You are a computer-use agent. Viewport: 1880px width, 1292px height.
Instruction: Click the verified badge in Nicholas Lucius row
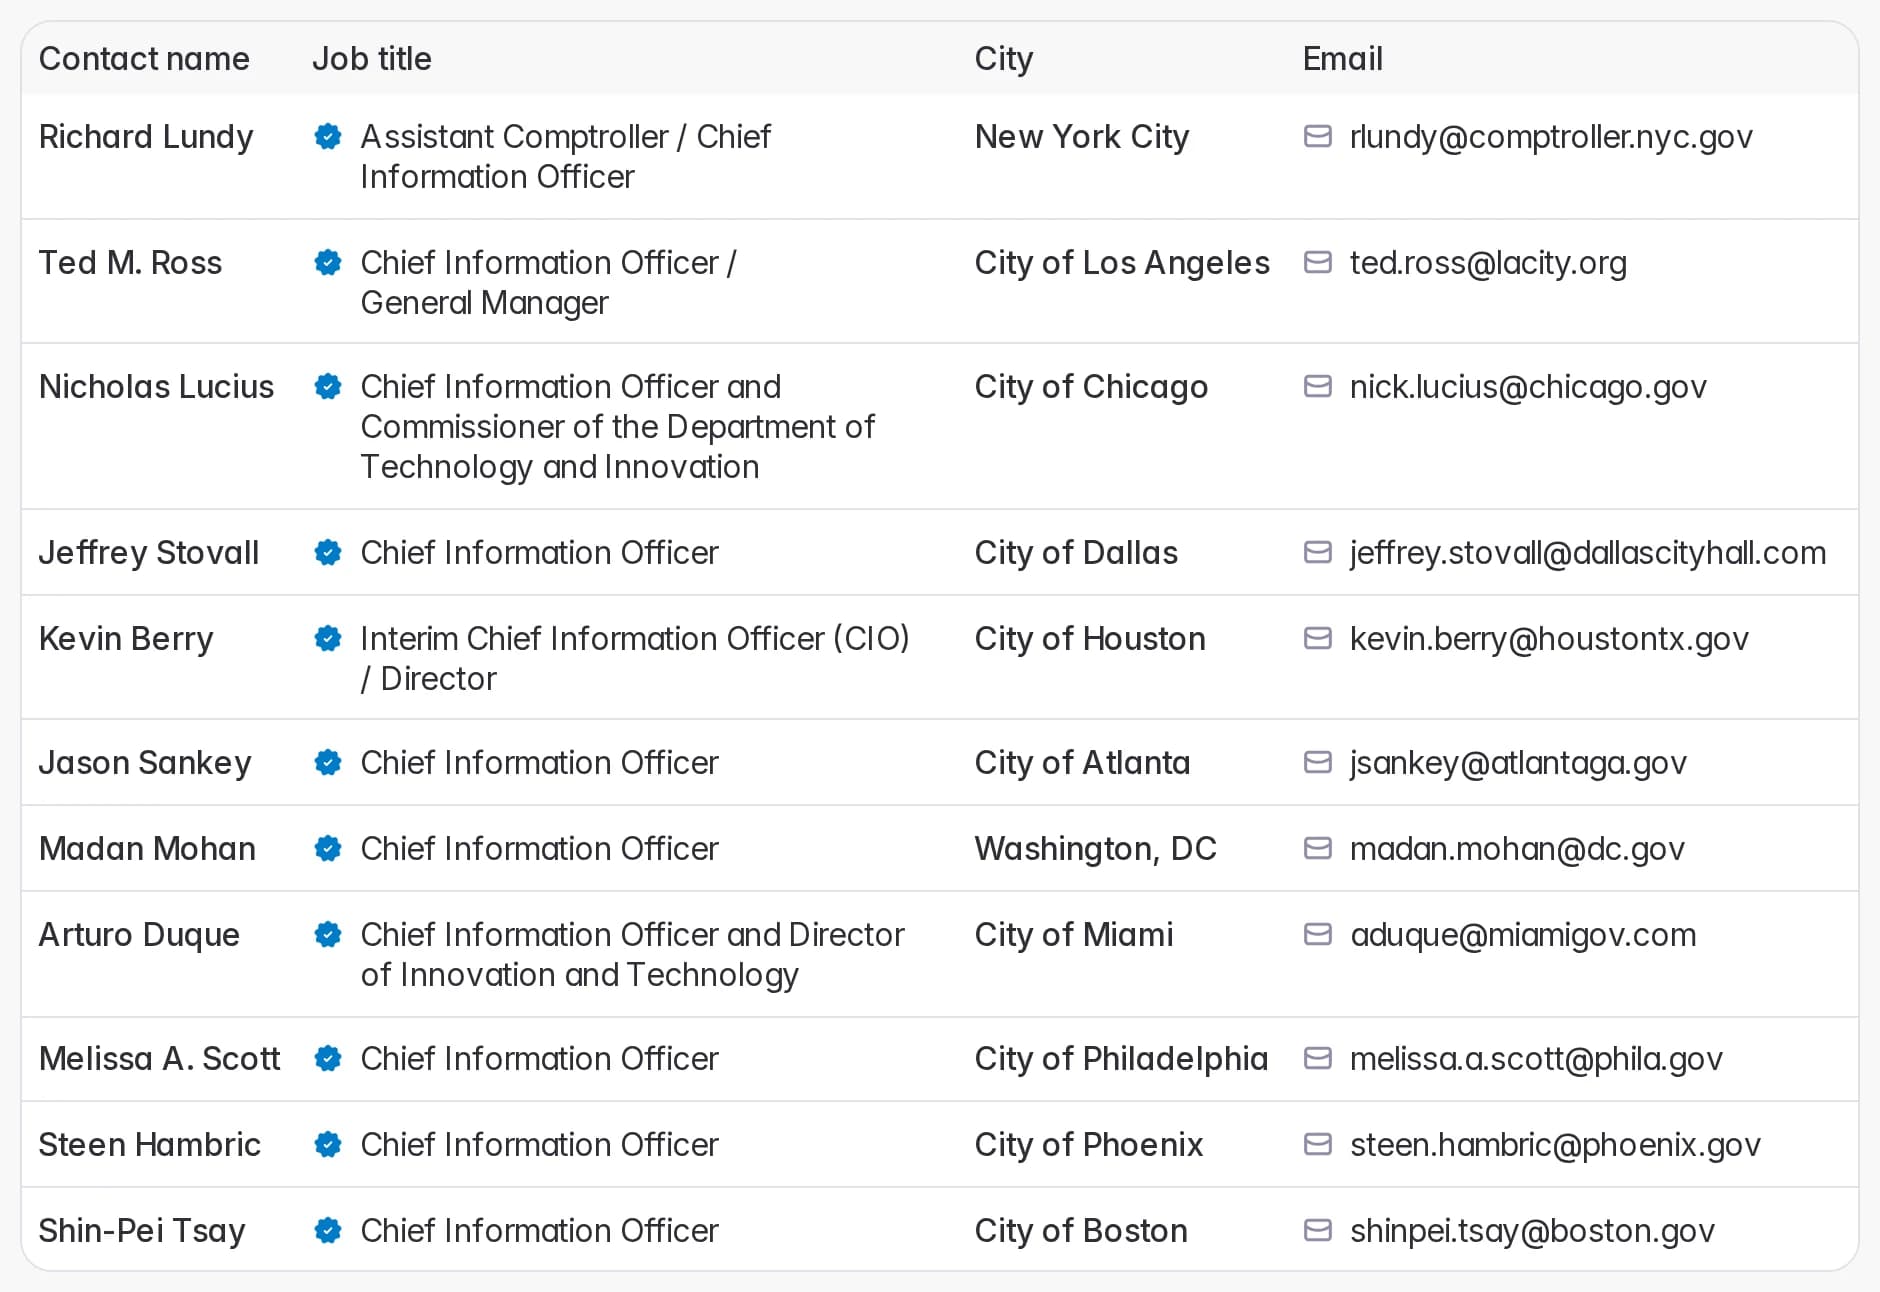[x=328, y=386]
